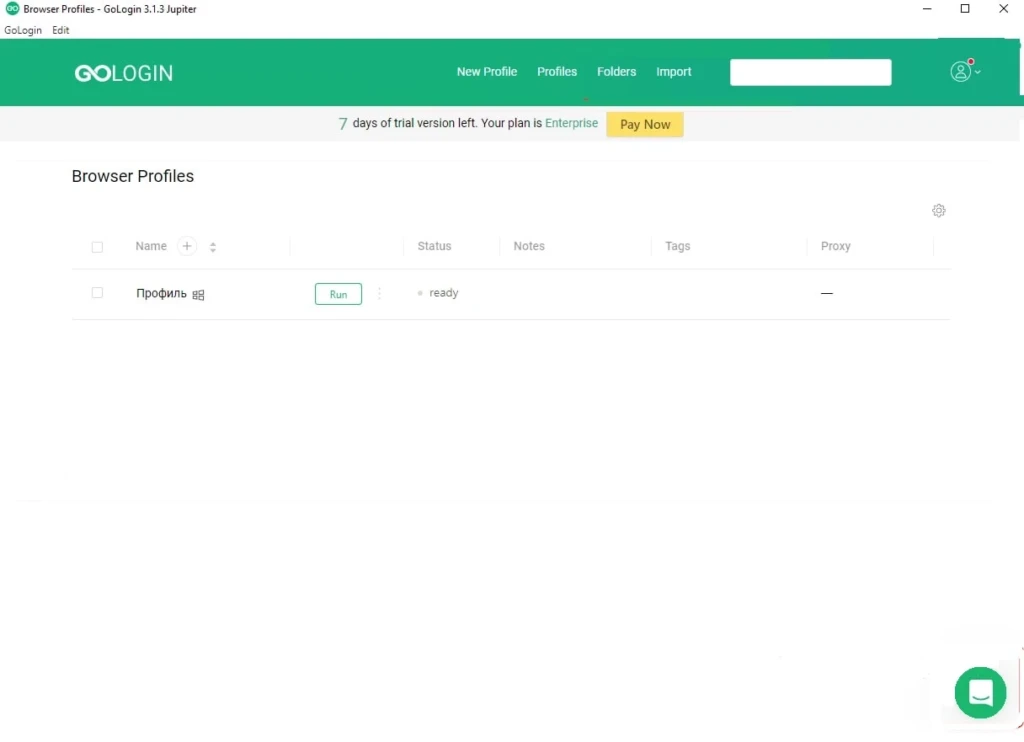Open the Enterprise plan link
The height and width of the screenshot is (742, 1024).
click(x=571, y=123)
